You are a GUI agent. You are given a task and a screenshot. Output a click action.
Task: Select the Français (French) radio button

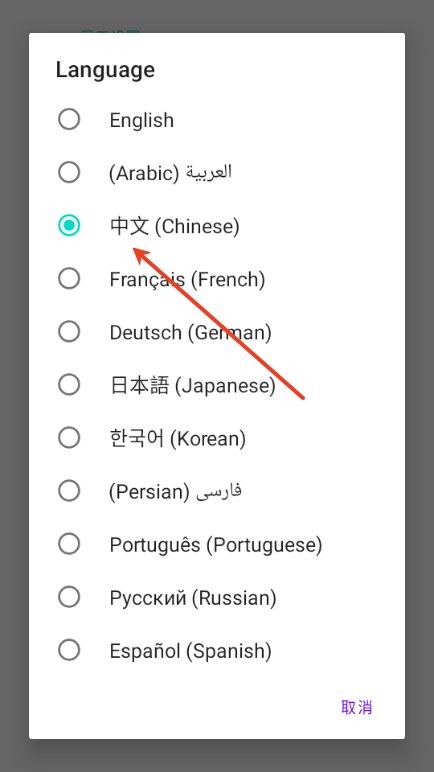pos(69,279)
